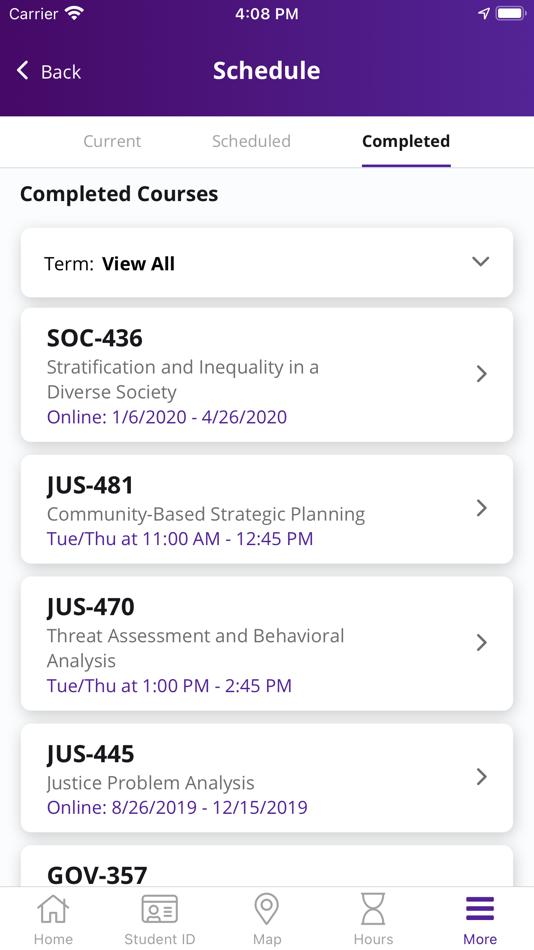This screenshot has width=534, height=950.
Task: Switch to the Current tab
Action: (x=112, y=141)
